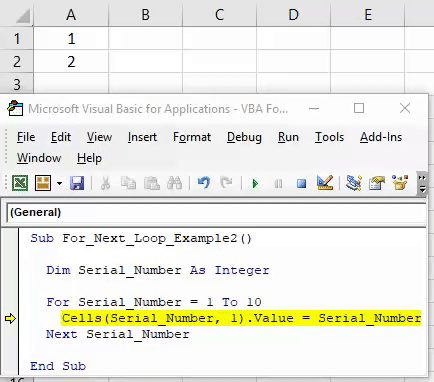The image size is (434, 382).
Task: Select cell A2 in the spreadsheet
Action: [71, 62]
